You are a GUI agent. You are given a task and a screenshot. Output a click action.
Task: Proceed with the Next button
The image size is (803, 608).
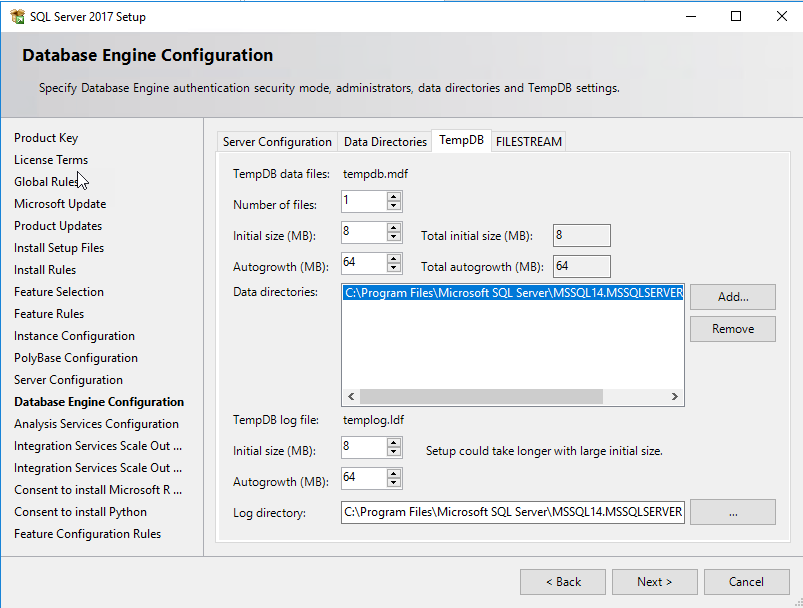click(x=654, y=581)
